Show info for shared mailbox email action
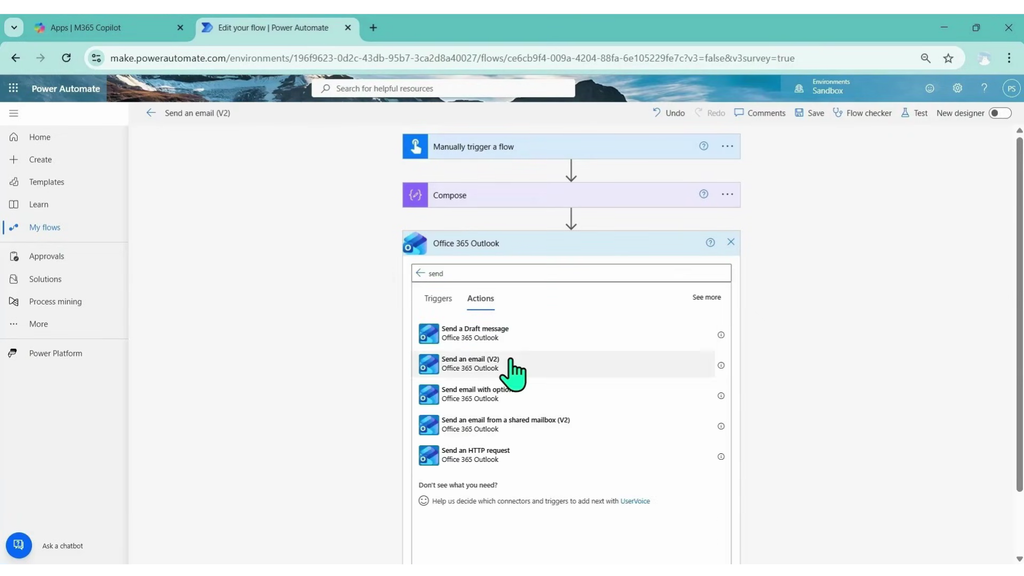This screenshot has width=1024, height=576. tap(721, 426)
